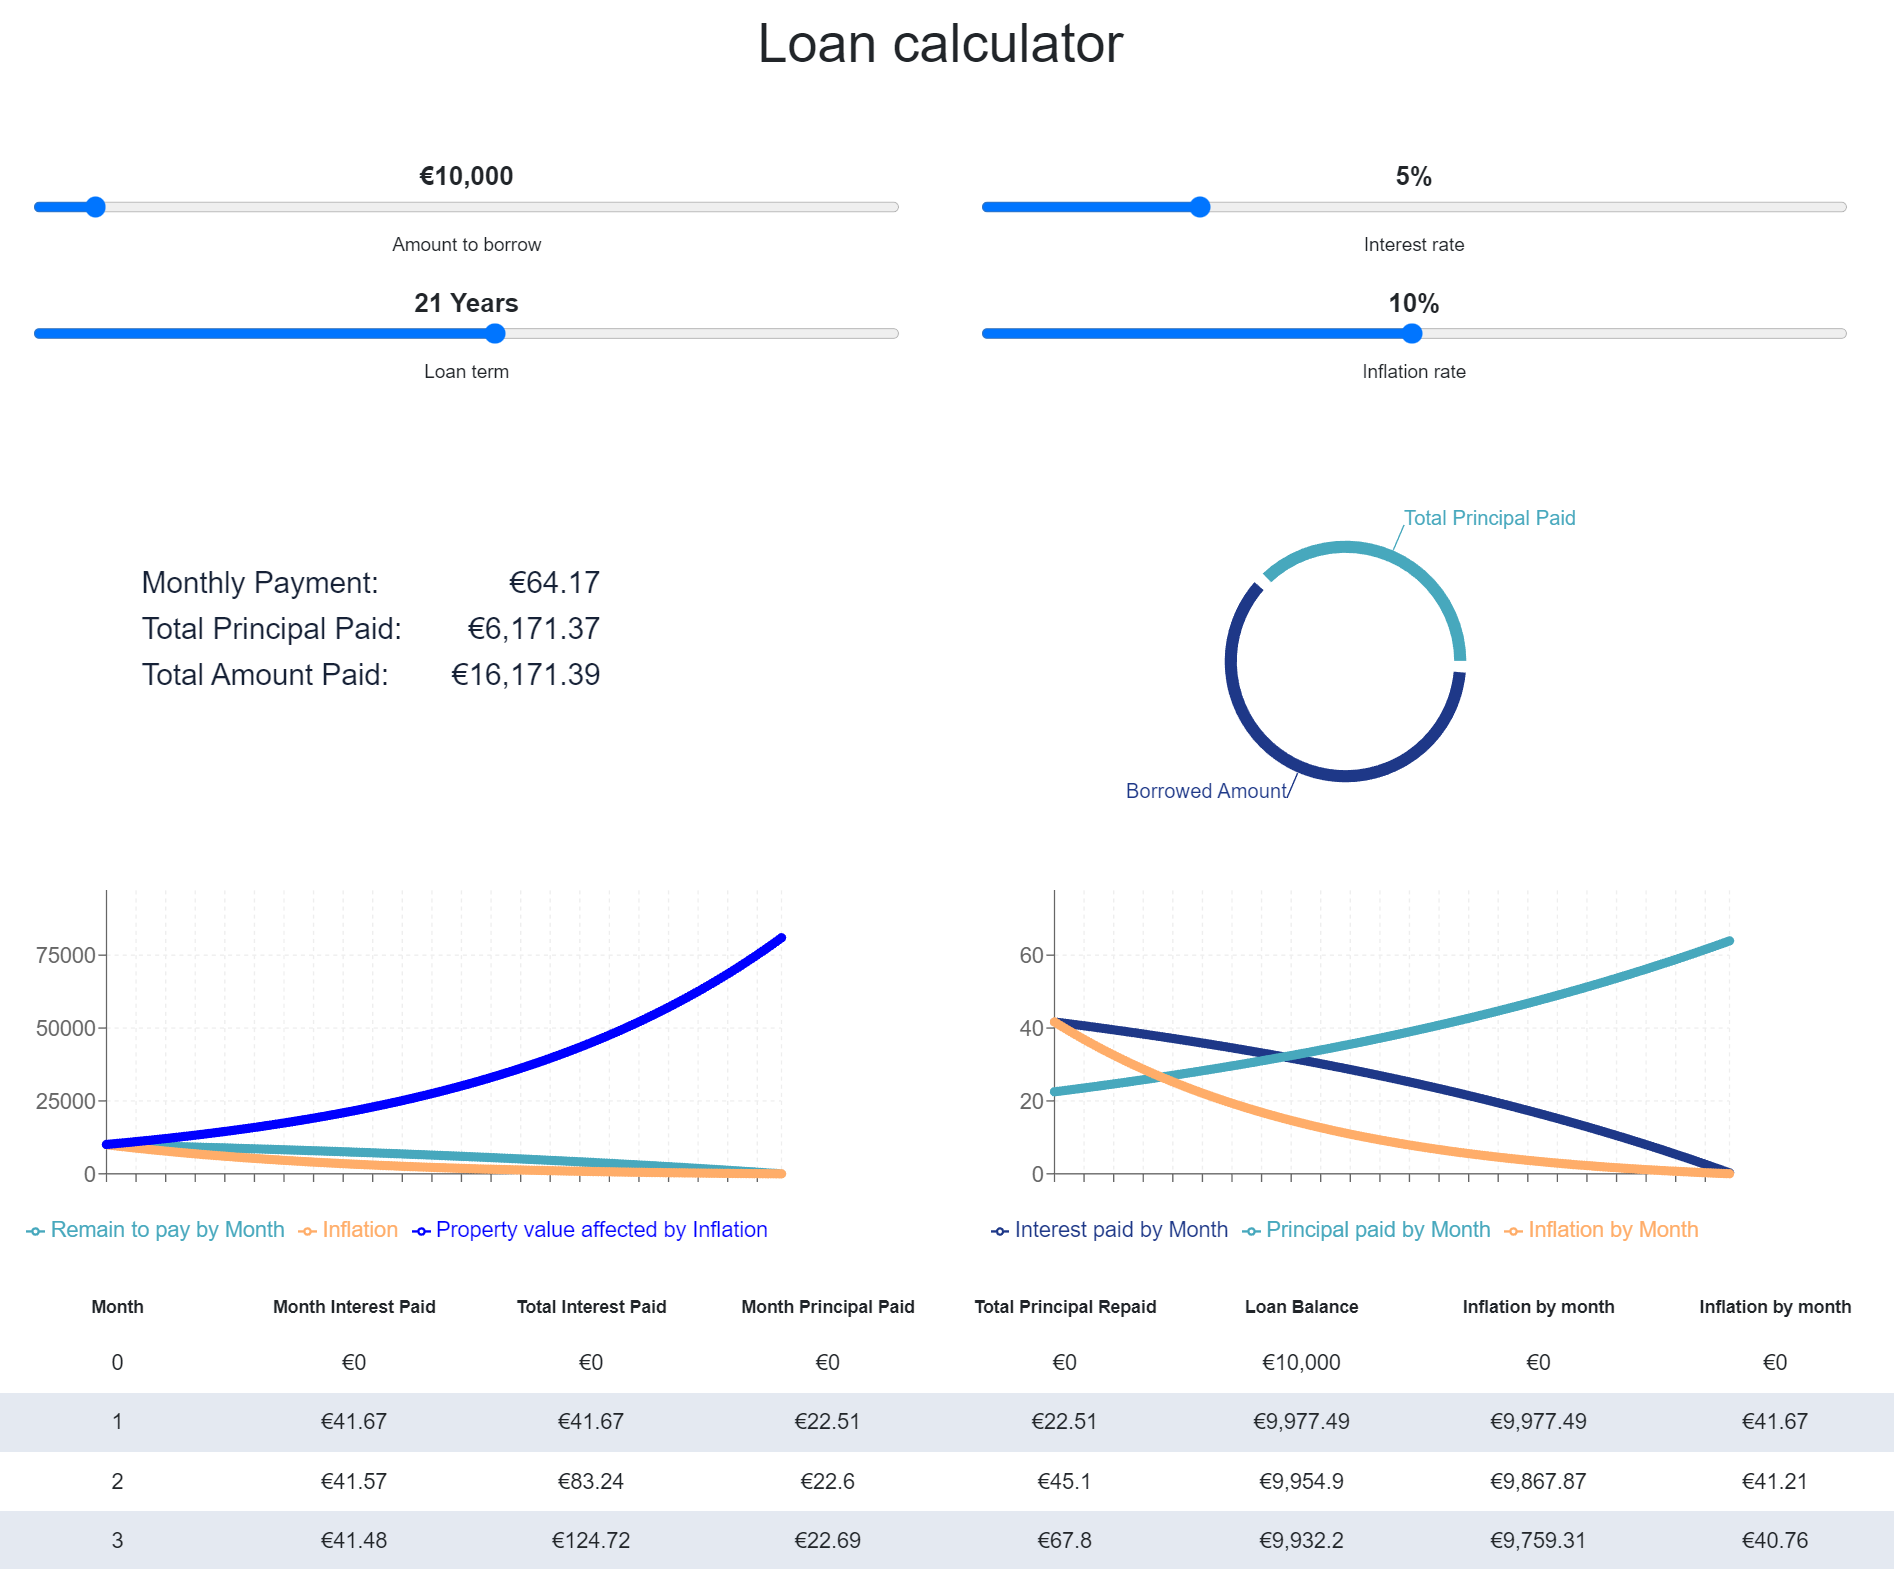
Task: Click the Interest rate slider handle
Action: click(x=1200, y=207)
